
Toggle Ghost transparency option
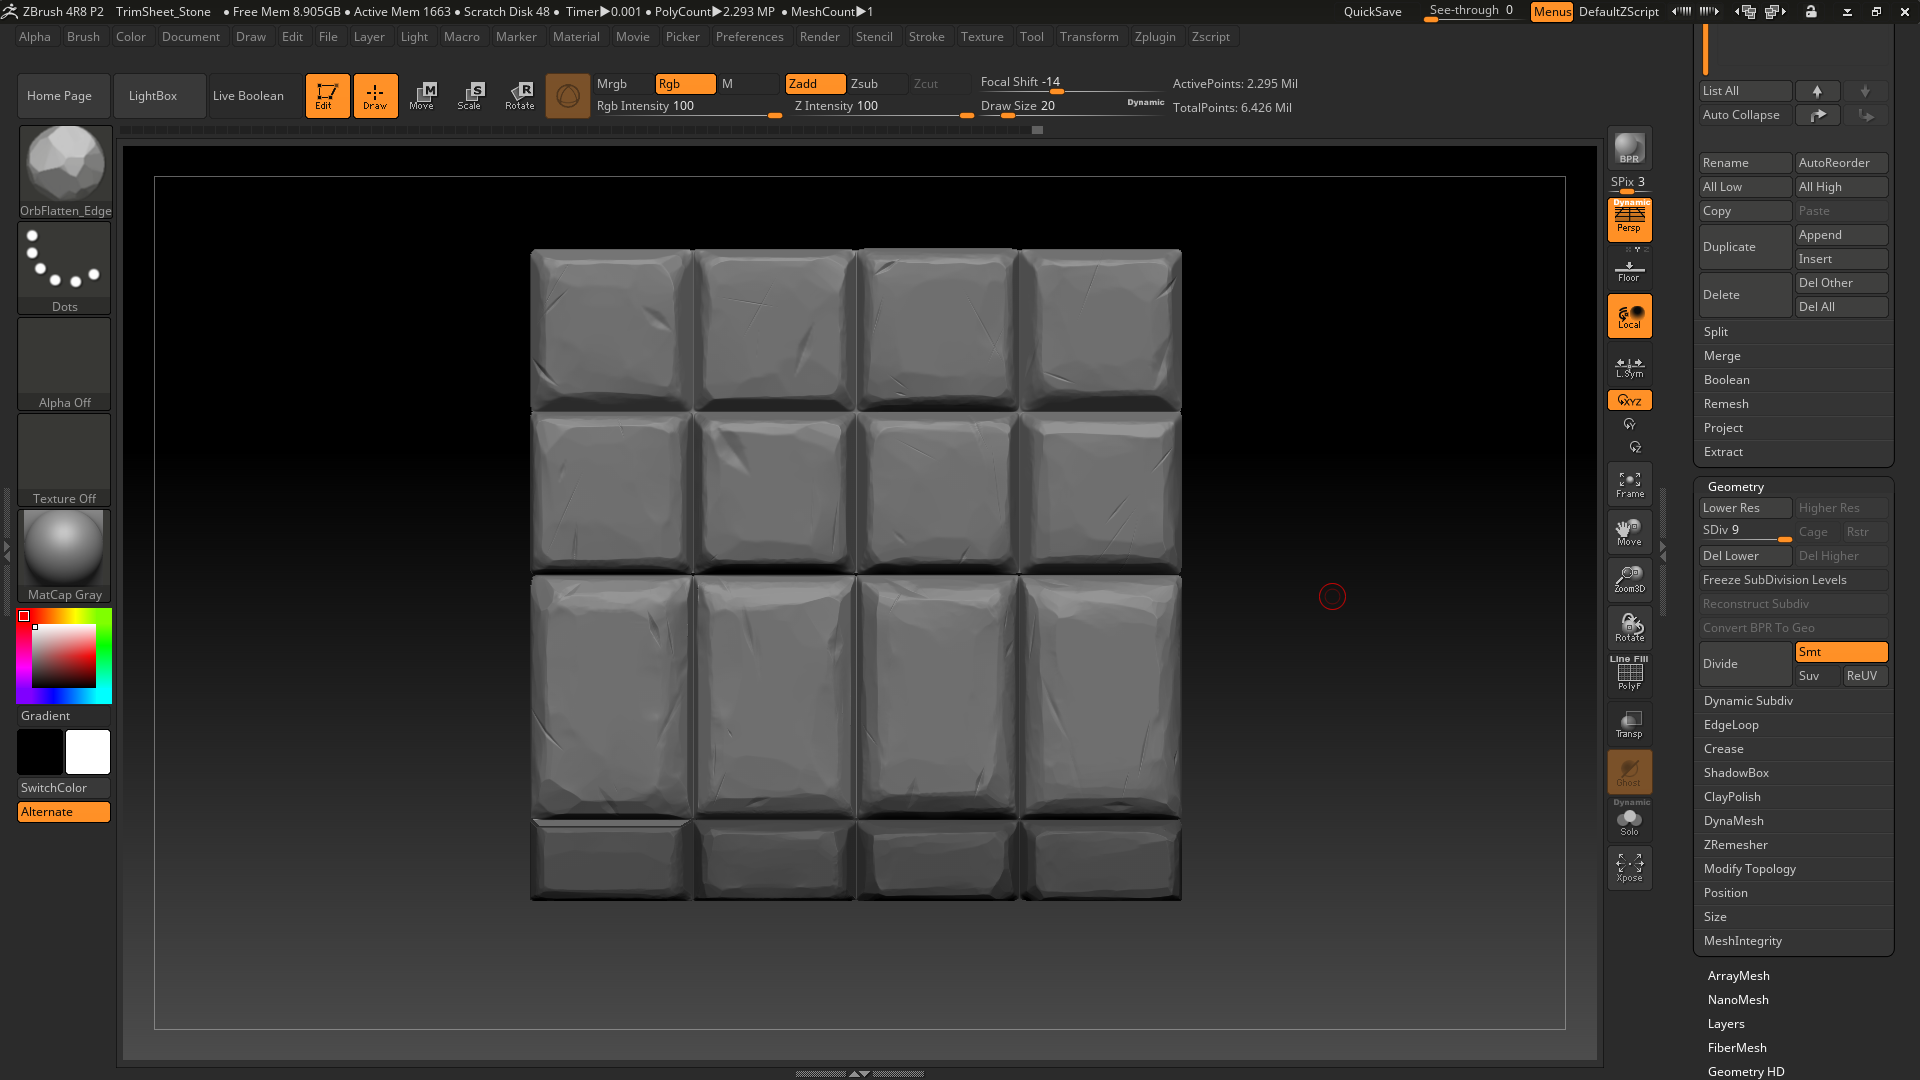(1629, 772)
